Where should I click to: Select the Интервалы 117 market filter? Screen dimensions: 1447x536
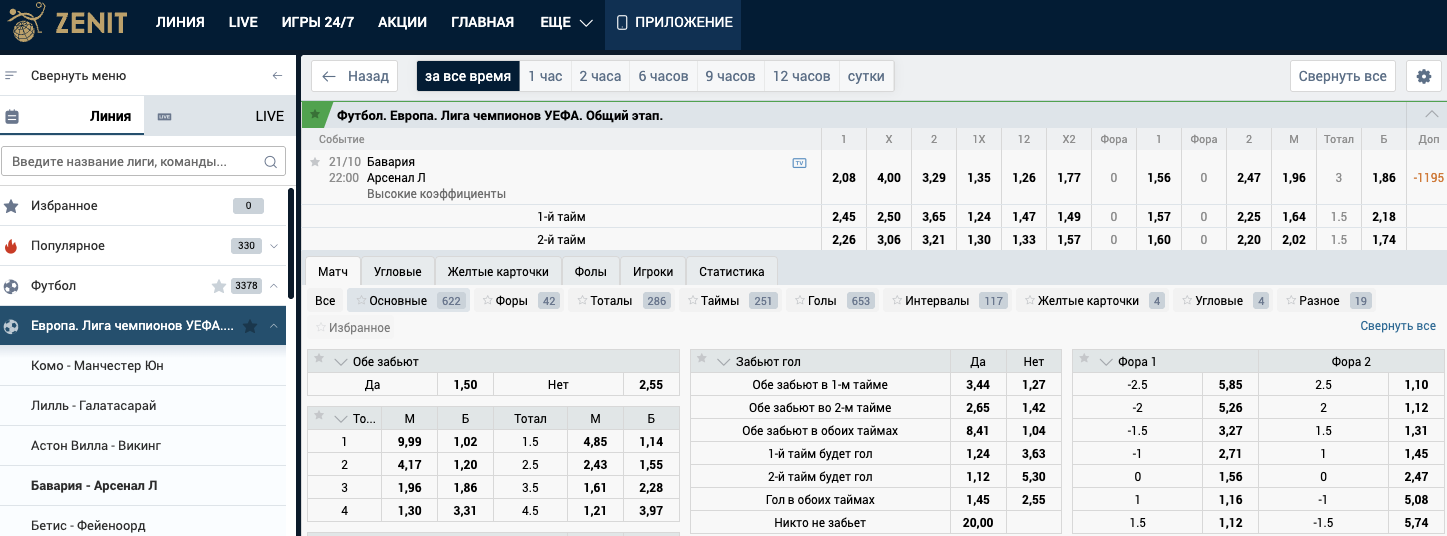tap(946, 300)
